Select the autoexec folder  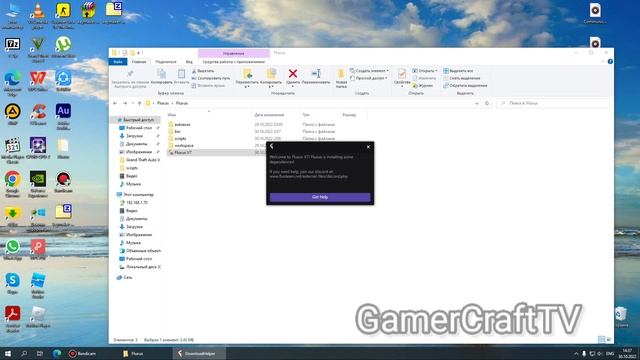pyautogui.click(x=182, y=124)
